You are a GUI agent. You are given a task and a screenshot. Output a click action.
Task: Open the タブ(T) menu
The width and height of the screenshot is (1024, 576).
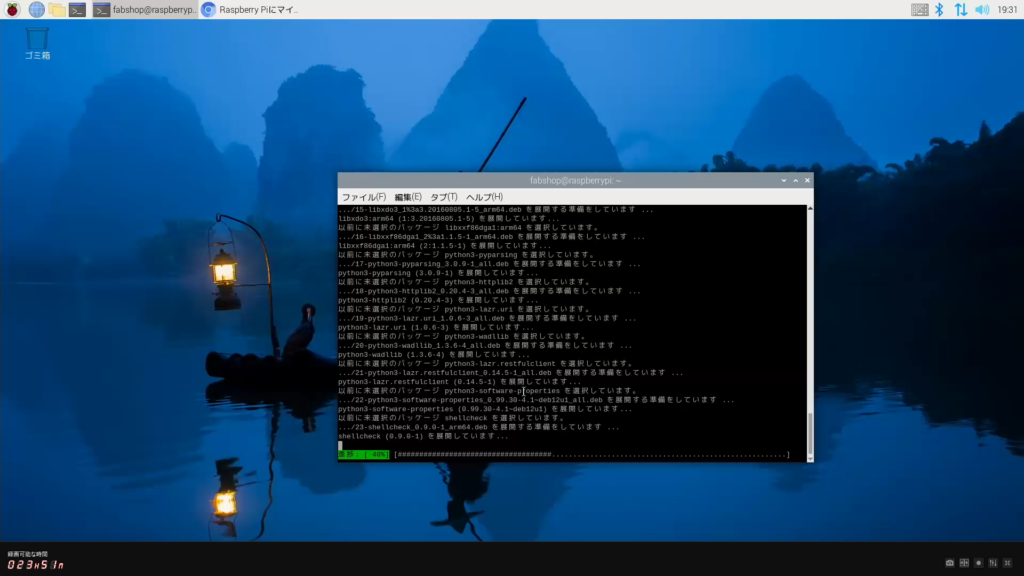click(x=443, y=197)
